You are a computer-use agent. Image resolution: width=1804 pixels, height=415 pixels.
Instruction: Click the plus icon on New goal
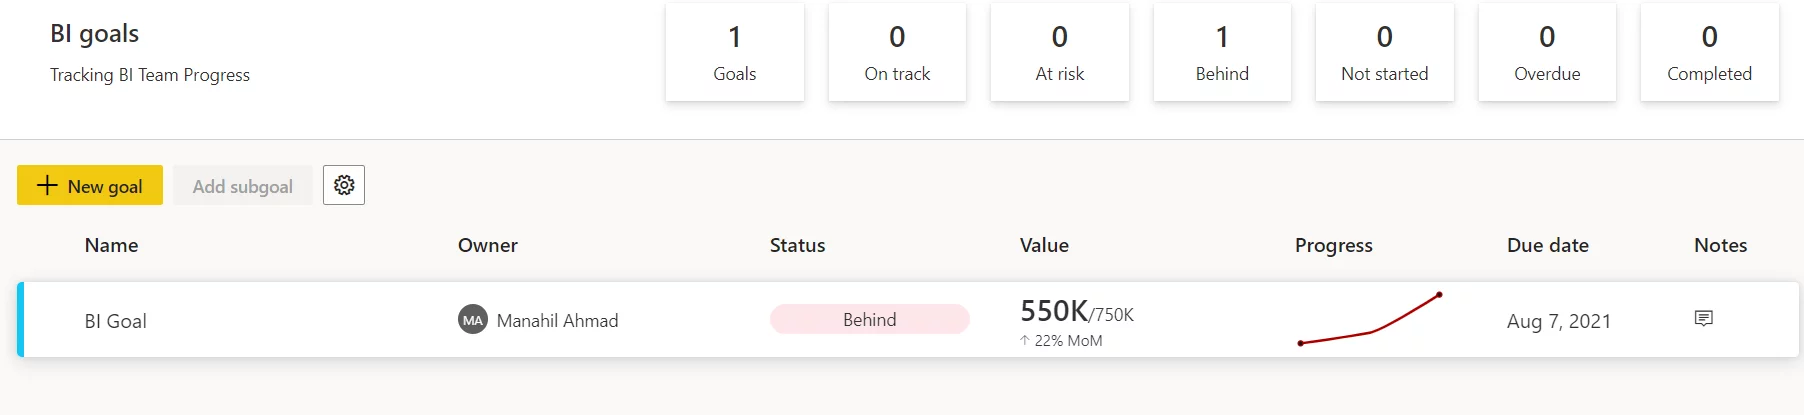pyautogui.click(x=47, y=185)
